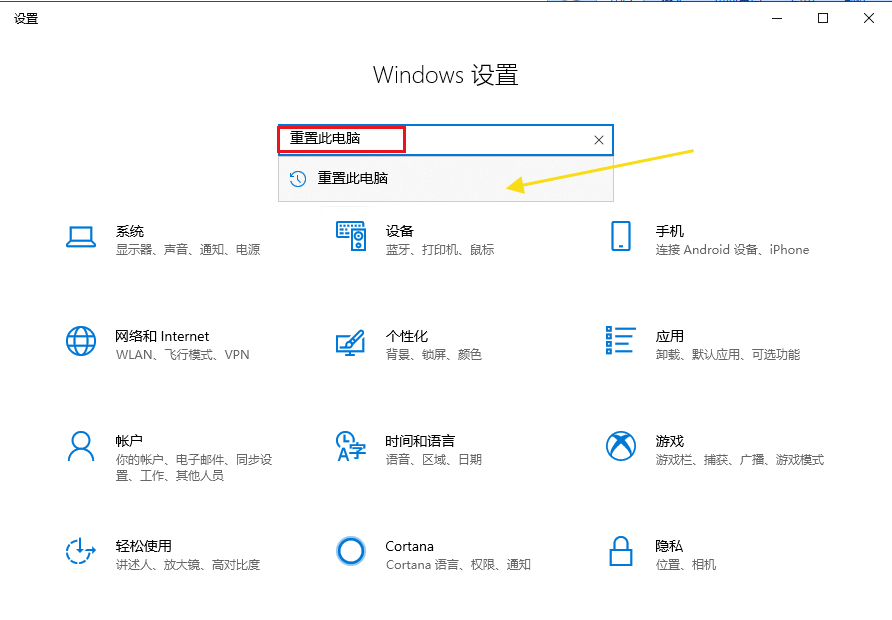Click 你的帐户、电子邮件、同步设置 description
The width and height of the screenshot is (892, 620).
pos(194,468)
